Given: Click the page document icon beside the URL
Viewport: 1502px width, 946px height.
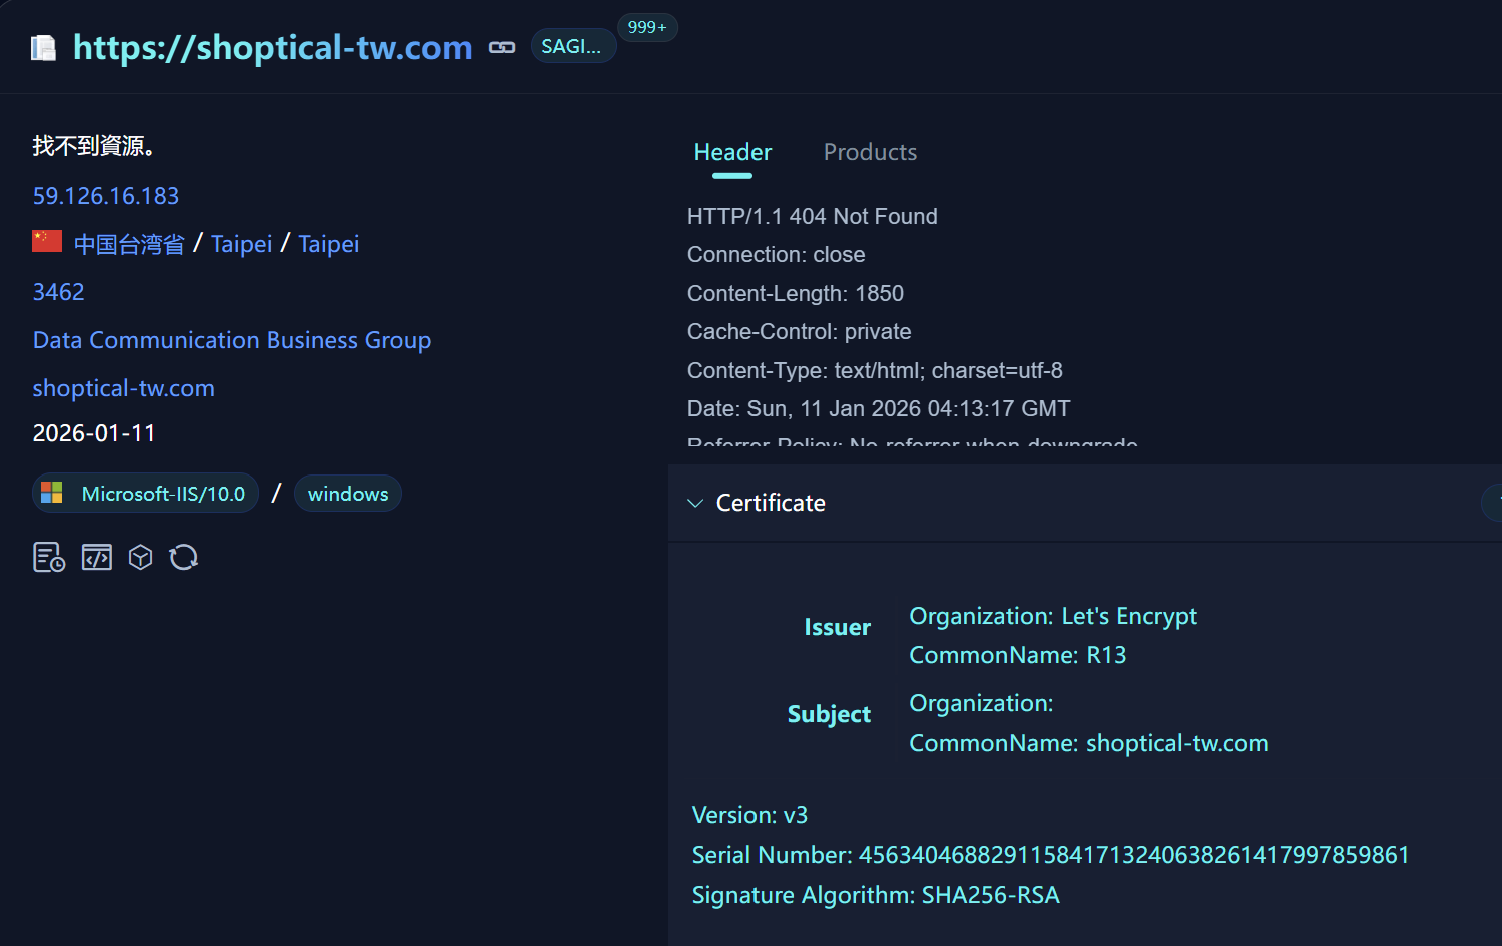Looking at the screenshot, I should [x=44, y=47].
